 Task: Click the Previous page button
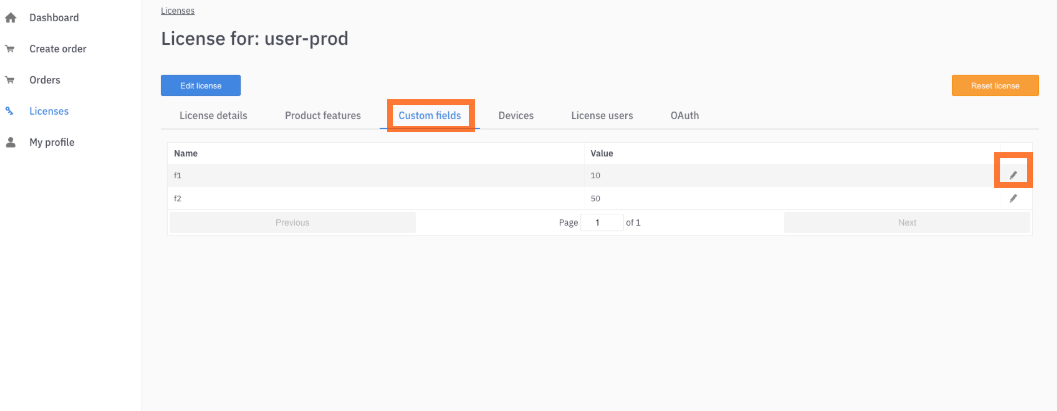coord(292,222)
